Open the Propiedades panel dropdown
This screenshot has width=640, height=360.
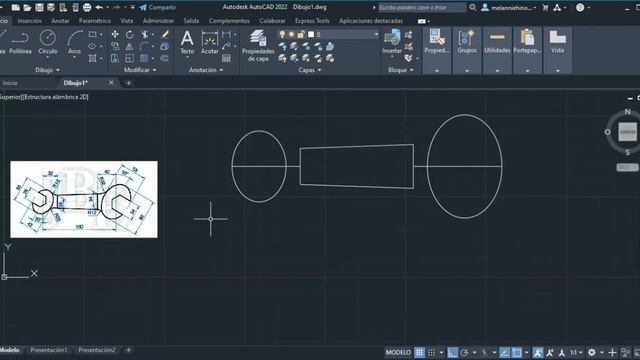pos(437,71)
